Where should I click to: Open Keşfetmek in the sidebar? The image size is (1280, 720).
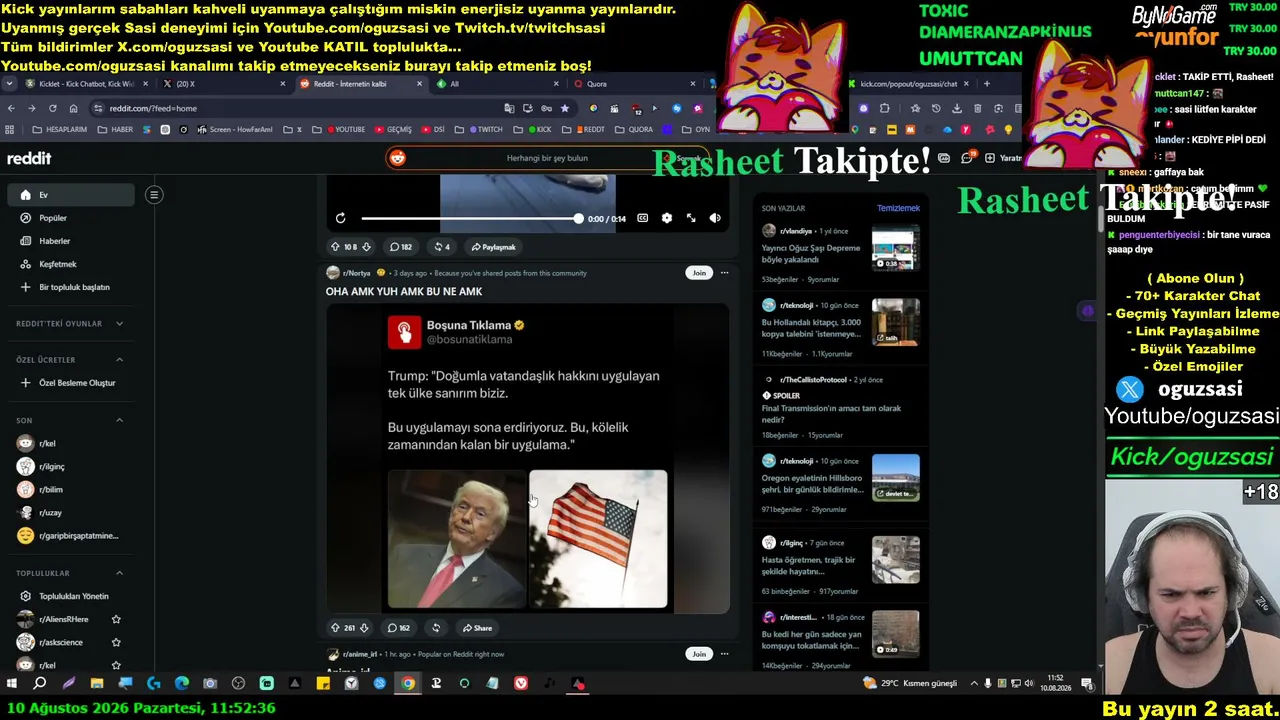coord(70,264)
